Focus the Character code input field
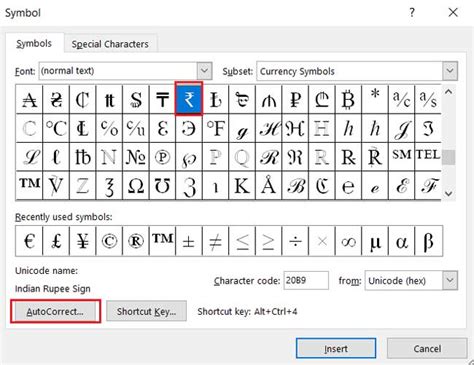474x365 pixels. tap(306, 280)
